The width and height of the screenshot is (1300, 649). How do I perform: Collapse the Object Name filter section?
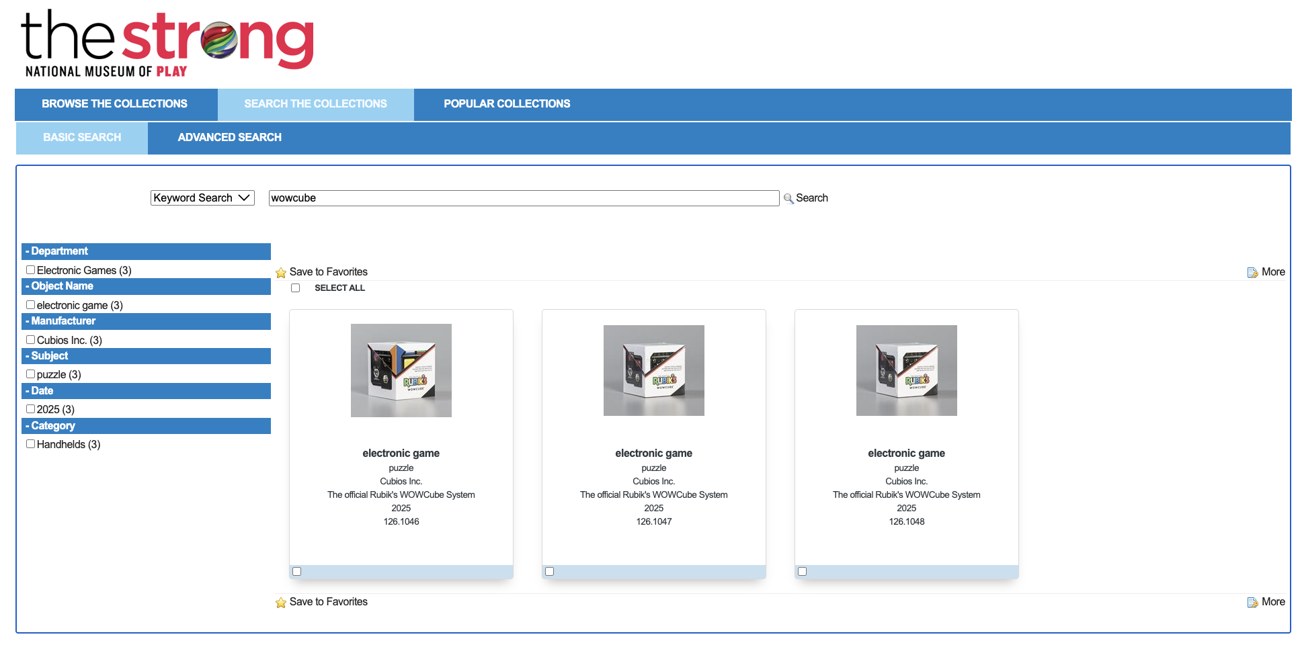pyautogui.click(x=146, y=286)
